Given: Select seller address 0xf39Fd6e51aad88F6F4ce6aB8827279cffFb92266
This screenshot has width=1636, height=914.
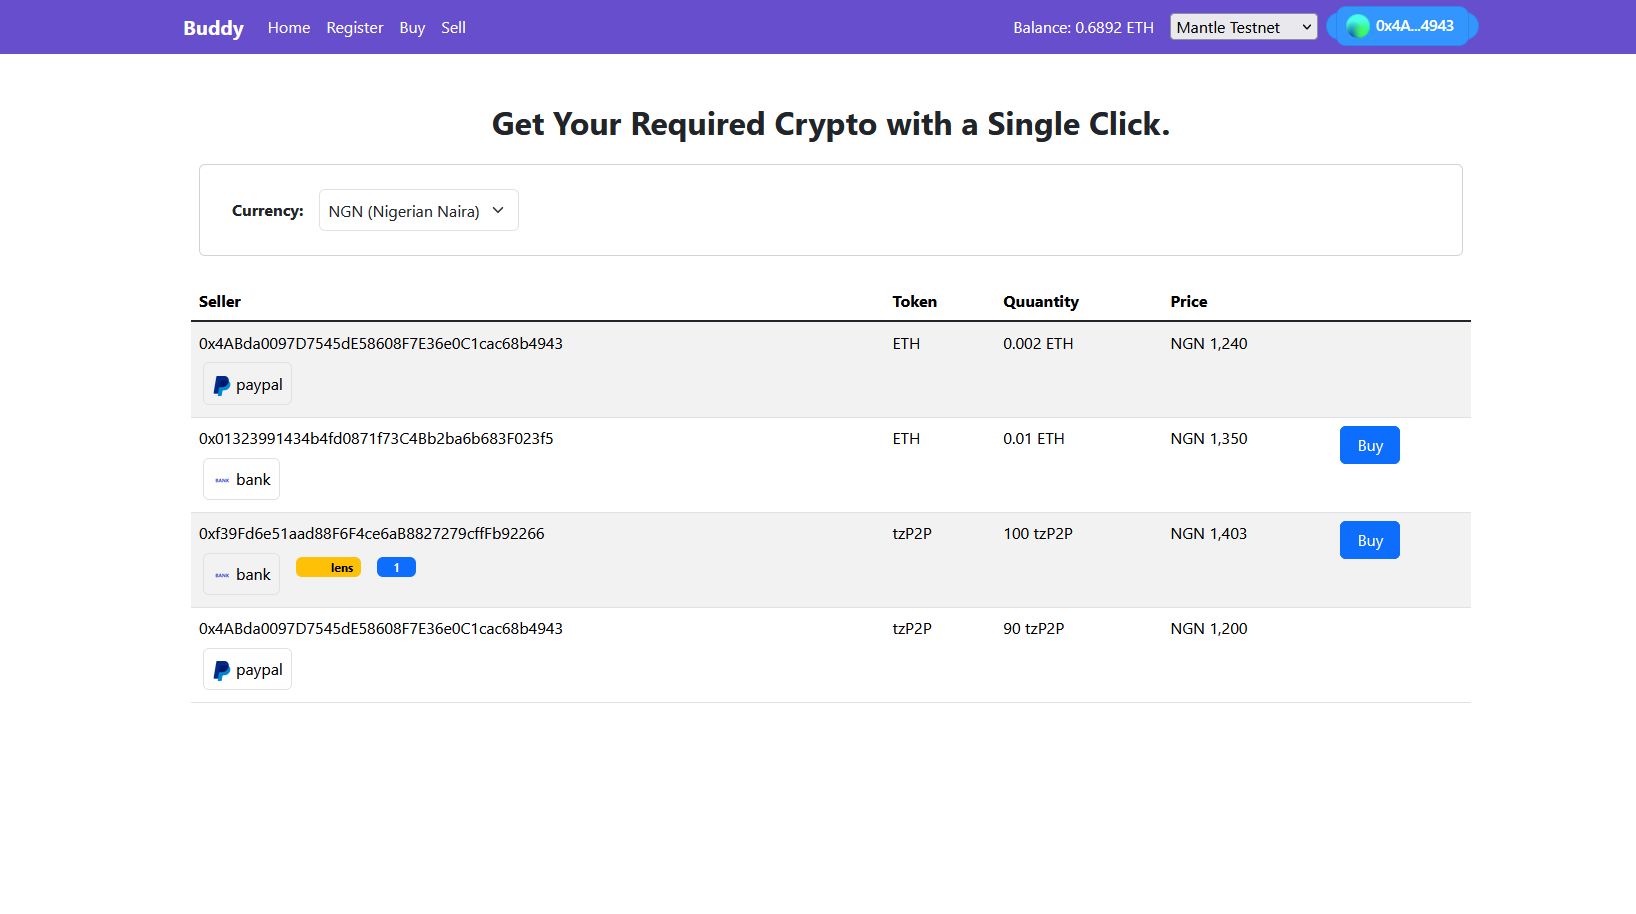Looking at the screenshot, I should click(x=372, y=534).
